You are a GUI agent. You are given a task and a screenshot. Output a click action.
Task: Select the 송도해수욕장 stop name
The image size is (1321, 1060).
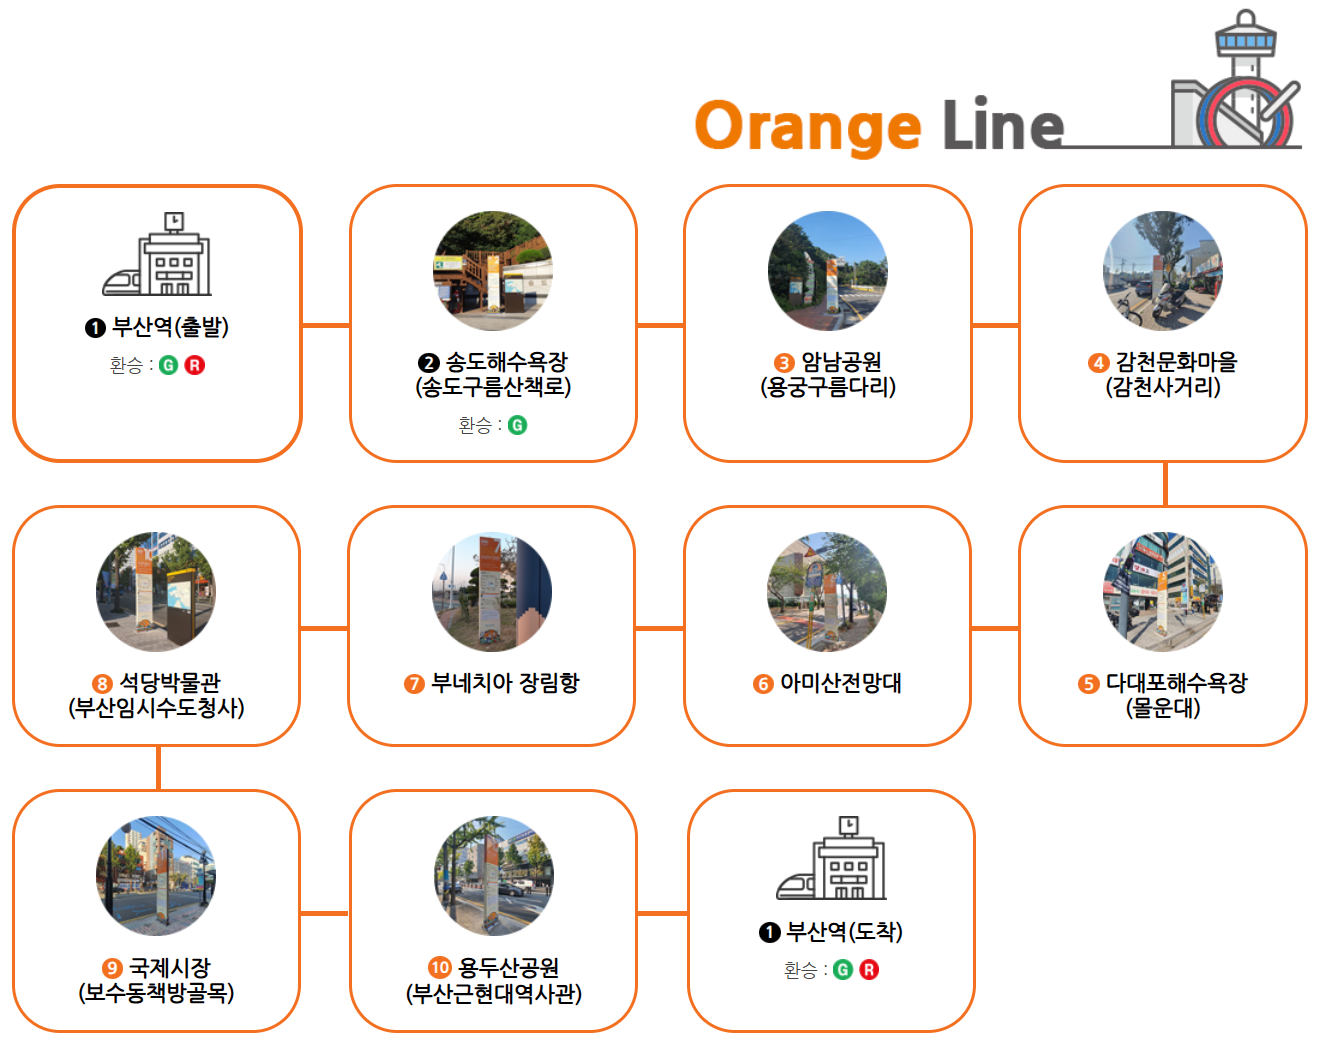point(506,362)
